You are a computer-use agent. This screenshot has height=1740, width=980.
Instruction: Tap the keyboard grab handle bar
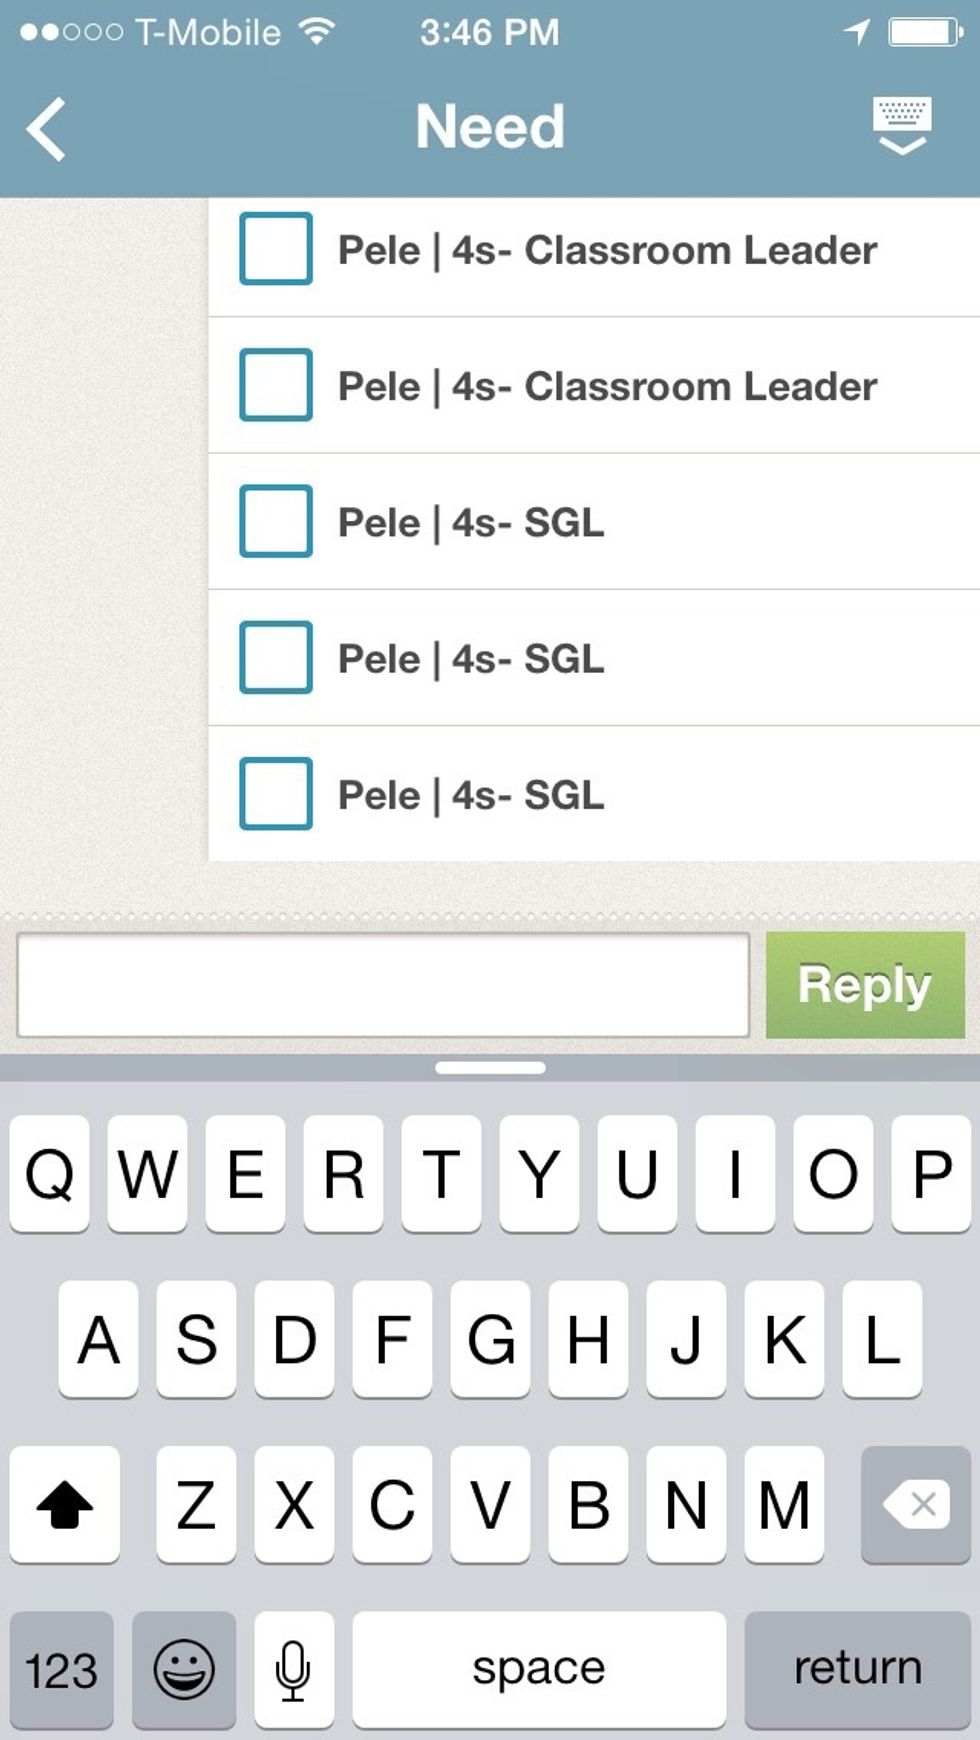point(490,1068)
